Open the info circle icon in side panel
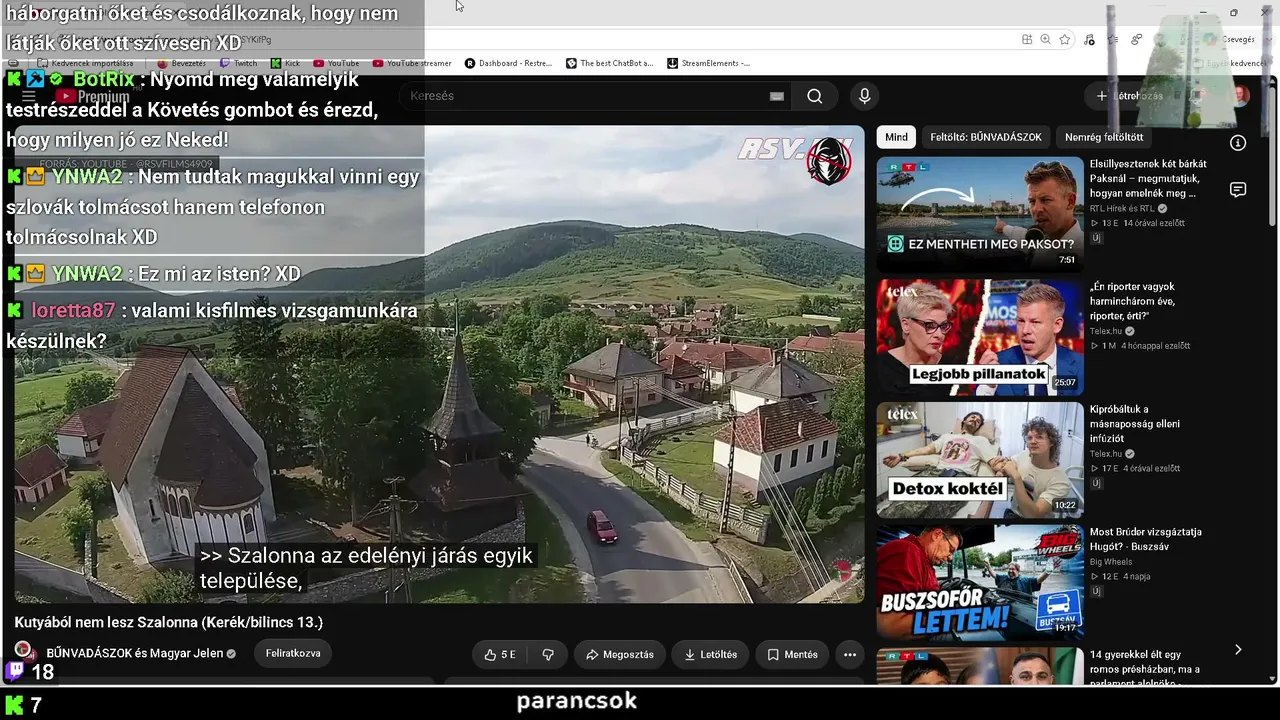This screenshot has height=720, width=1280. (1238, 143)
